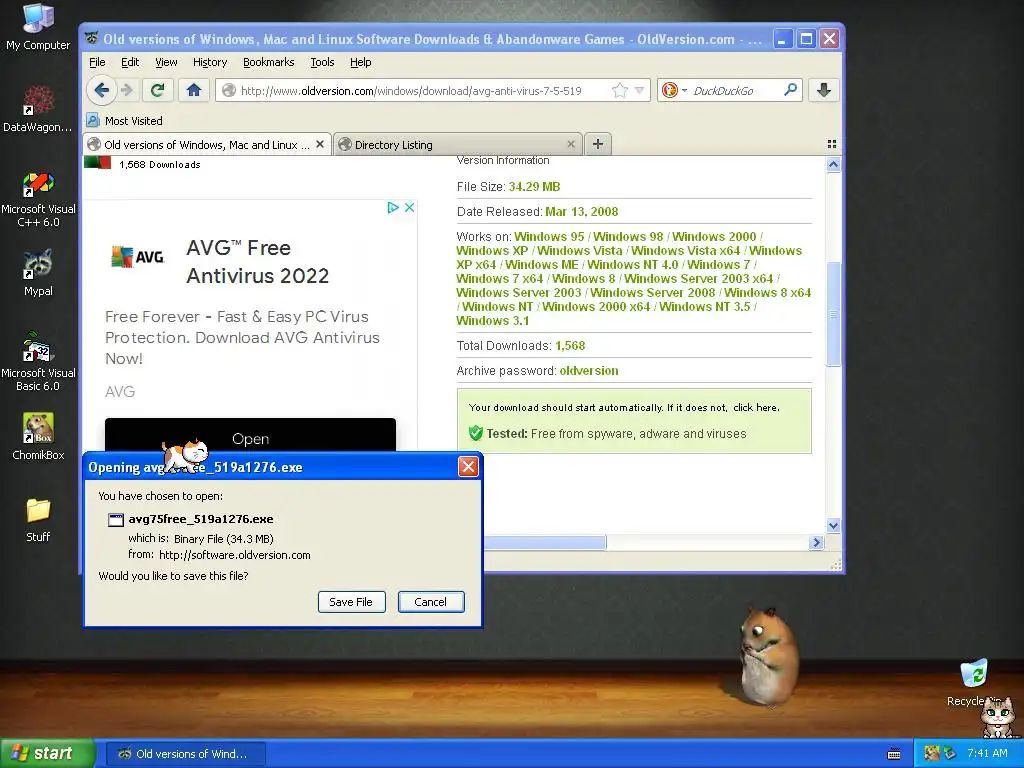Open the Bookmarks menu
This screenshot has width=1024, height=768.
[x=268, y=62]
